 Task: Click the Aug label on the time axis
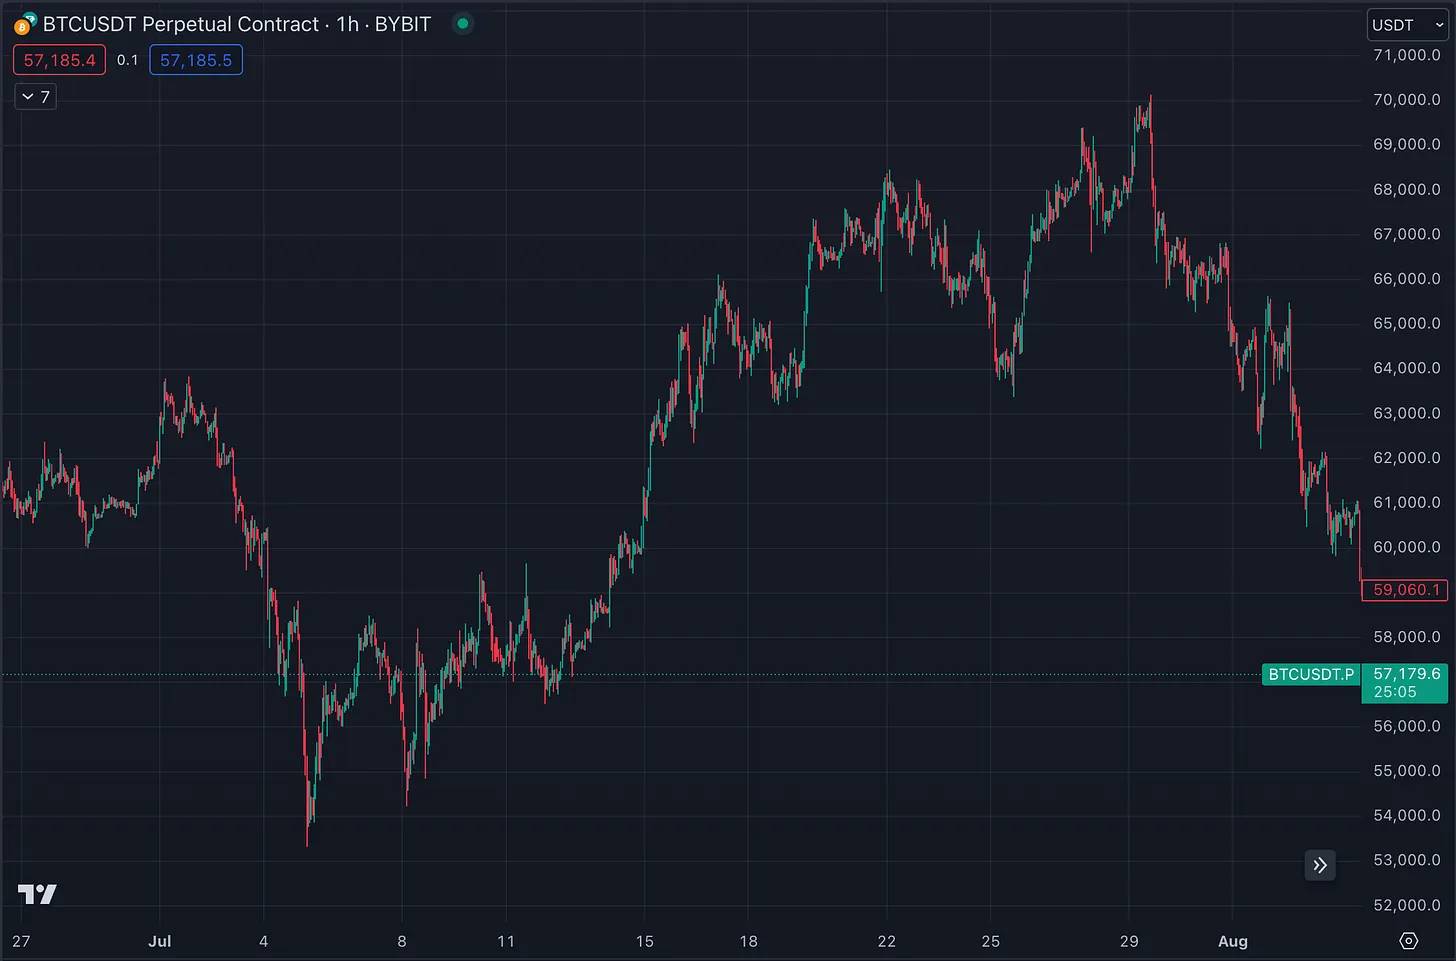1232,941
